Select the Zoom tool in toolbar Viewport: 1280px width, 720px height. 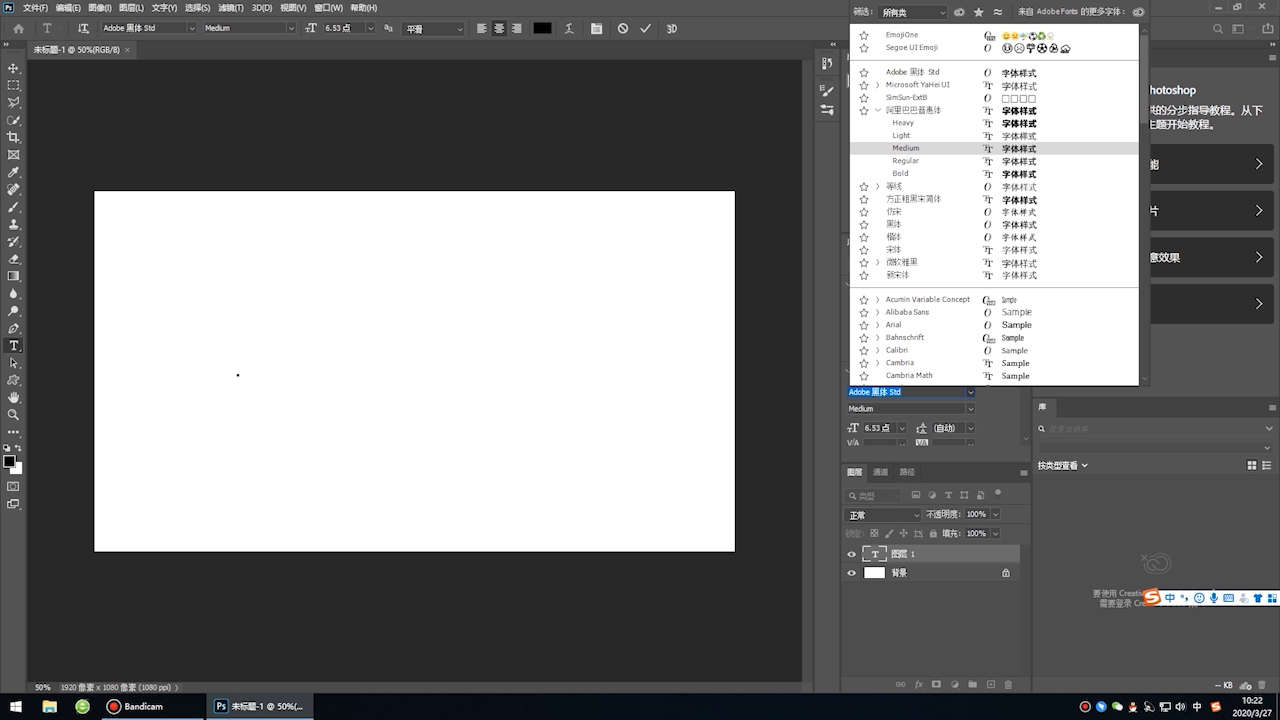click(13, 414)
